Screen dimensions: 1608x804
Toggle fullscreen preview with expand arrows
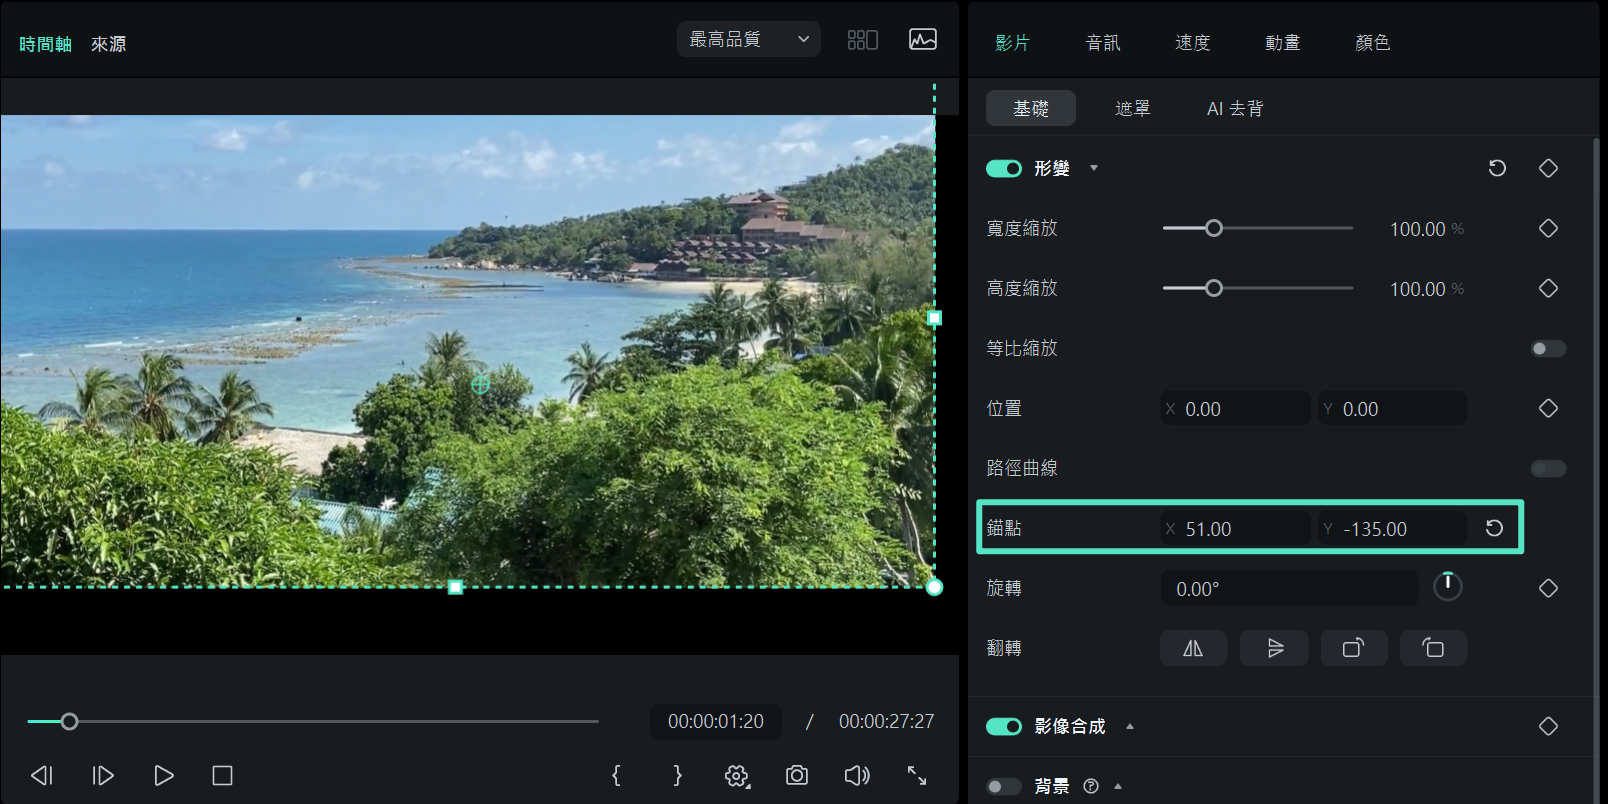pyautogui.click(x=916, y=775)
